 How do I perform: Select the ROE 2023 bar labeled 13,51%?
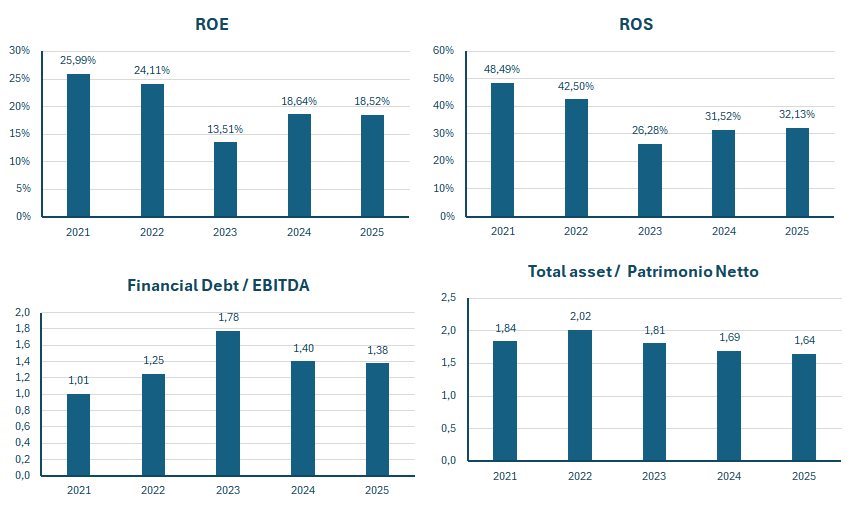click(x=225, y=179)
